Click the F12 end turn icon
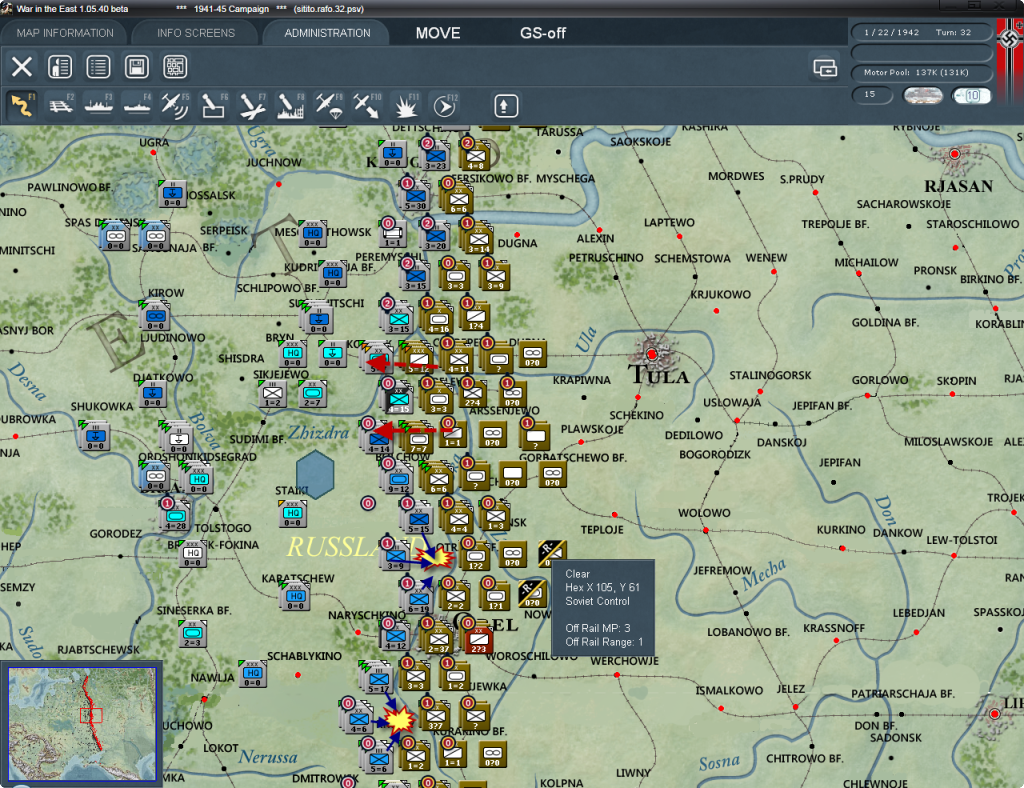The image size is (1024, 788). point(444,105)
